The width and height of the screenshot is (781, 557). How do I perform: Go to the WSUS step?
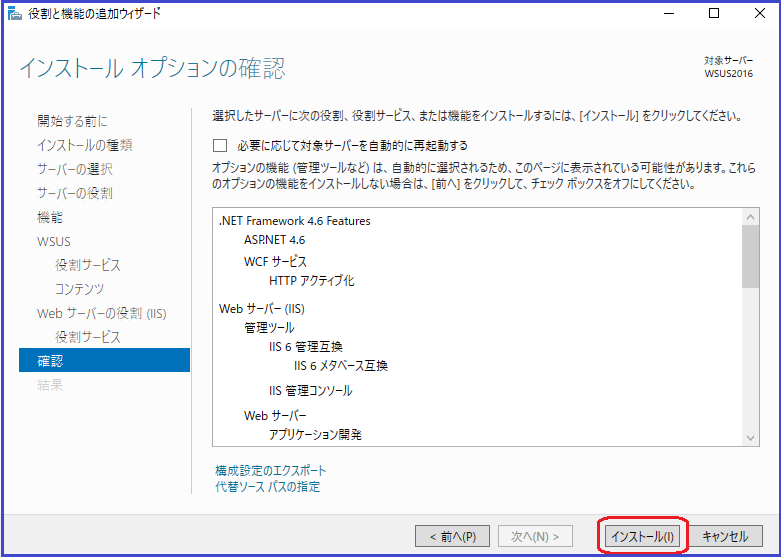pyautogui.click(x=54, y=242)
